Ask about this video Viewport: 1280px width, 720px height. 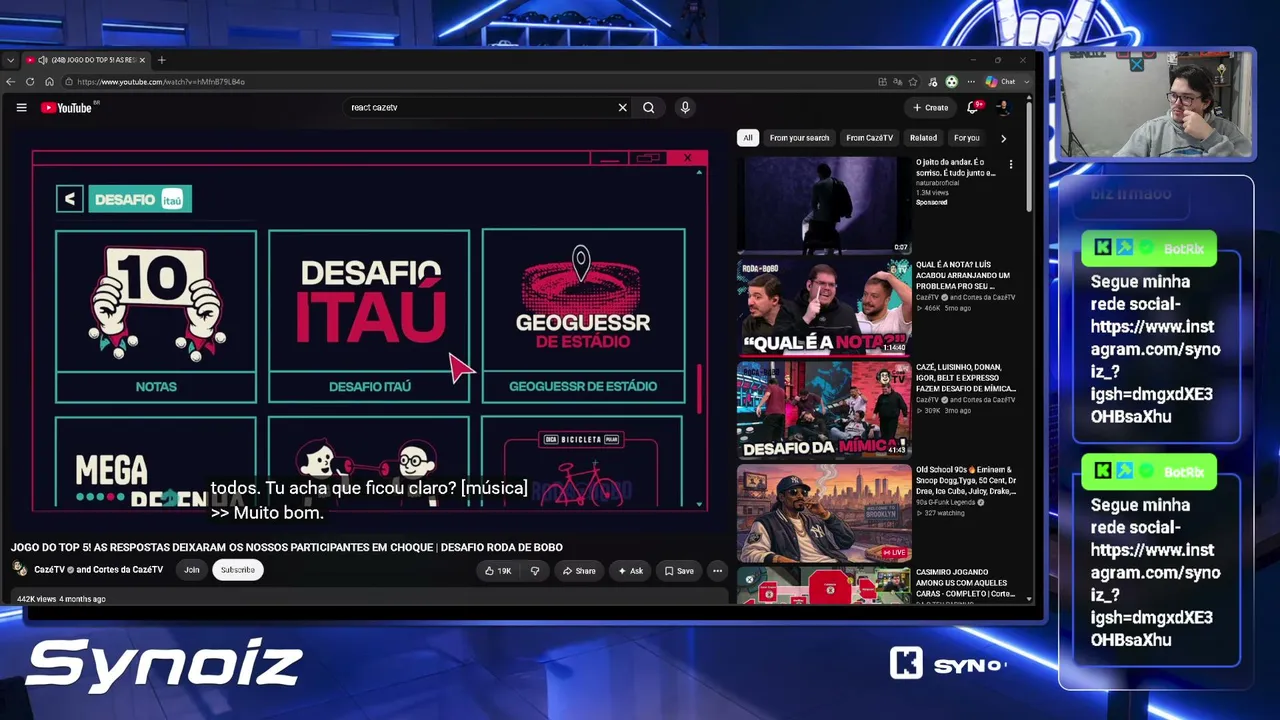point(630,571)
